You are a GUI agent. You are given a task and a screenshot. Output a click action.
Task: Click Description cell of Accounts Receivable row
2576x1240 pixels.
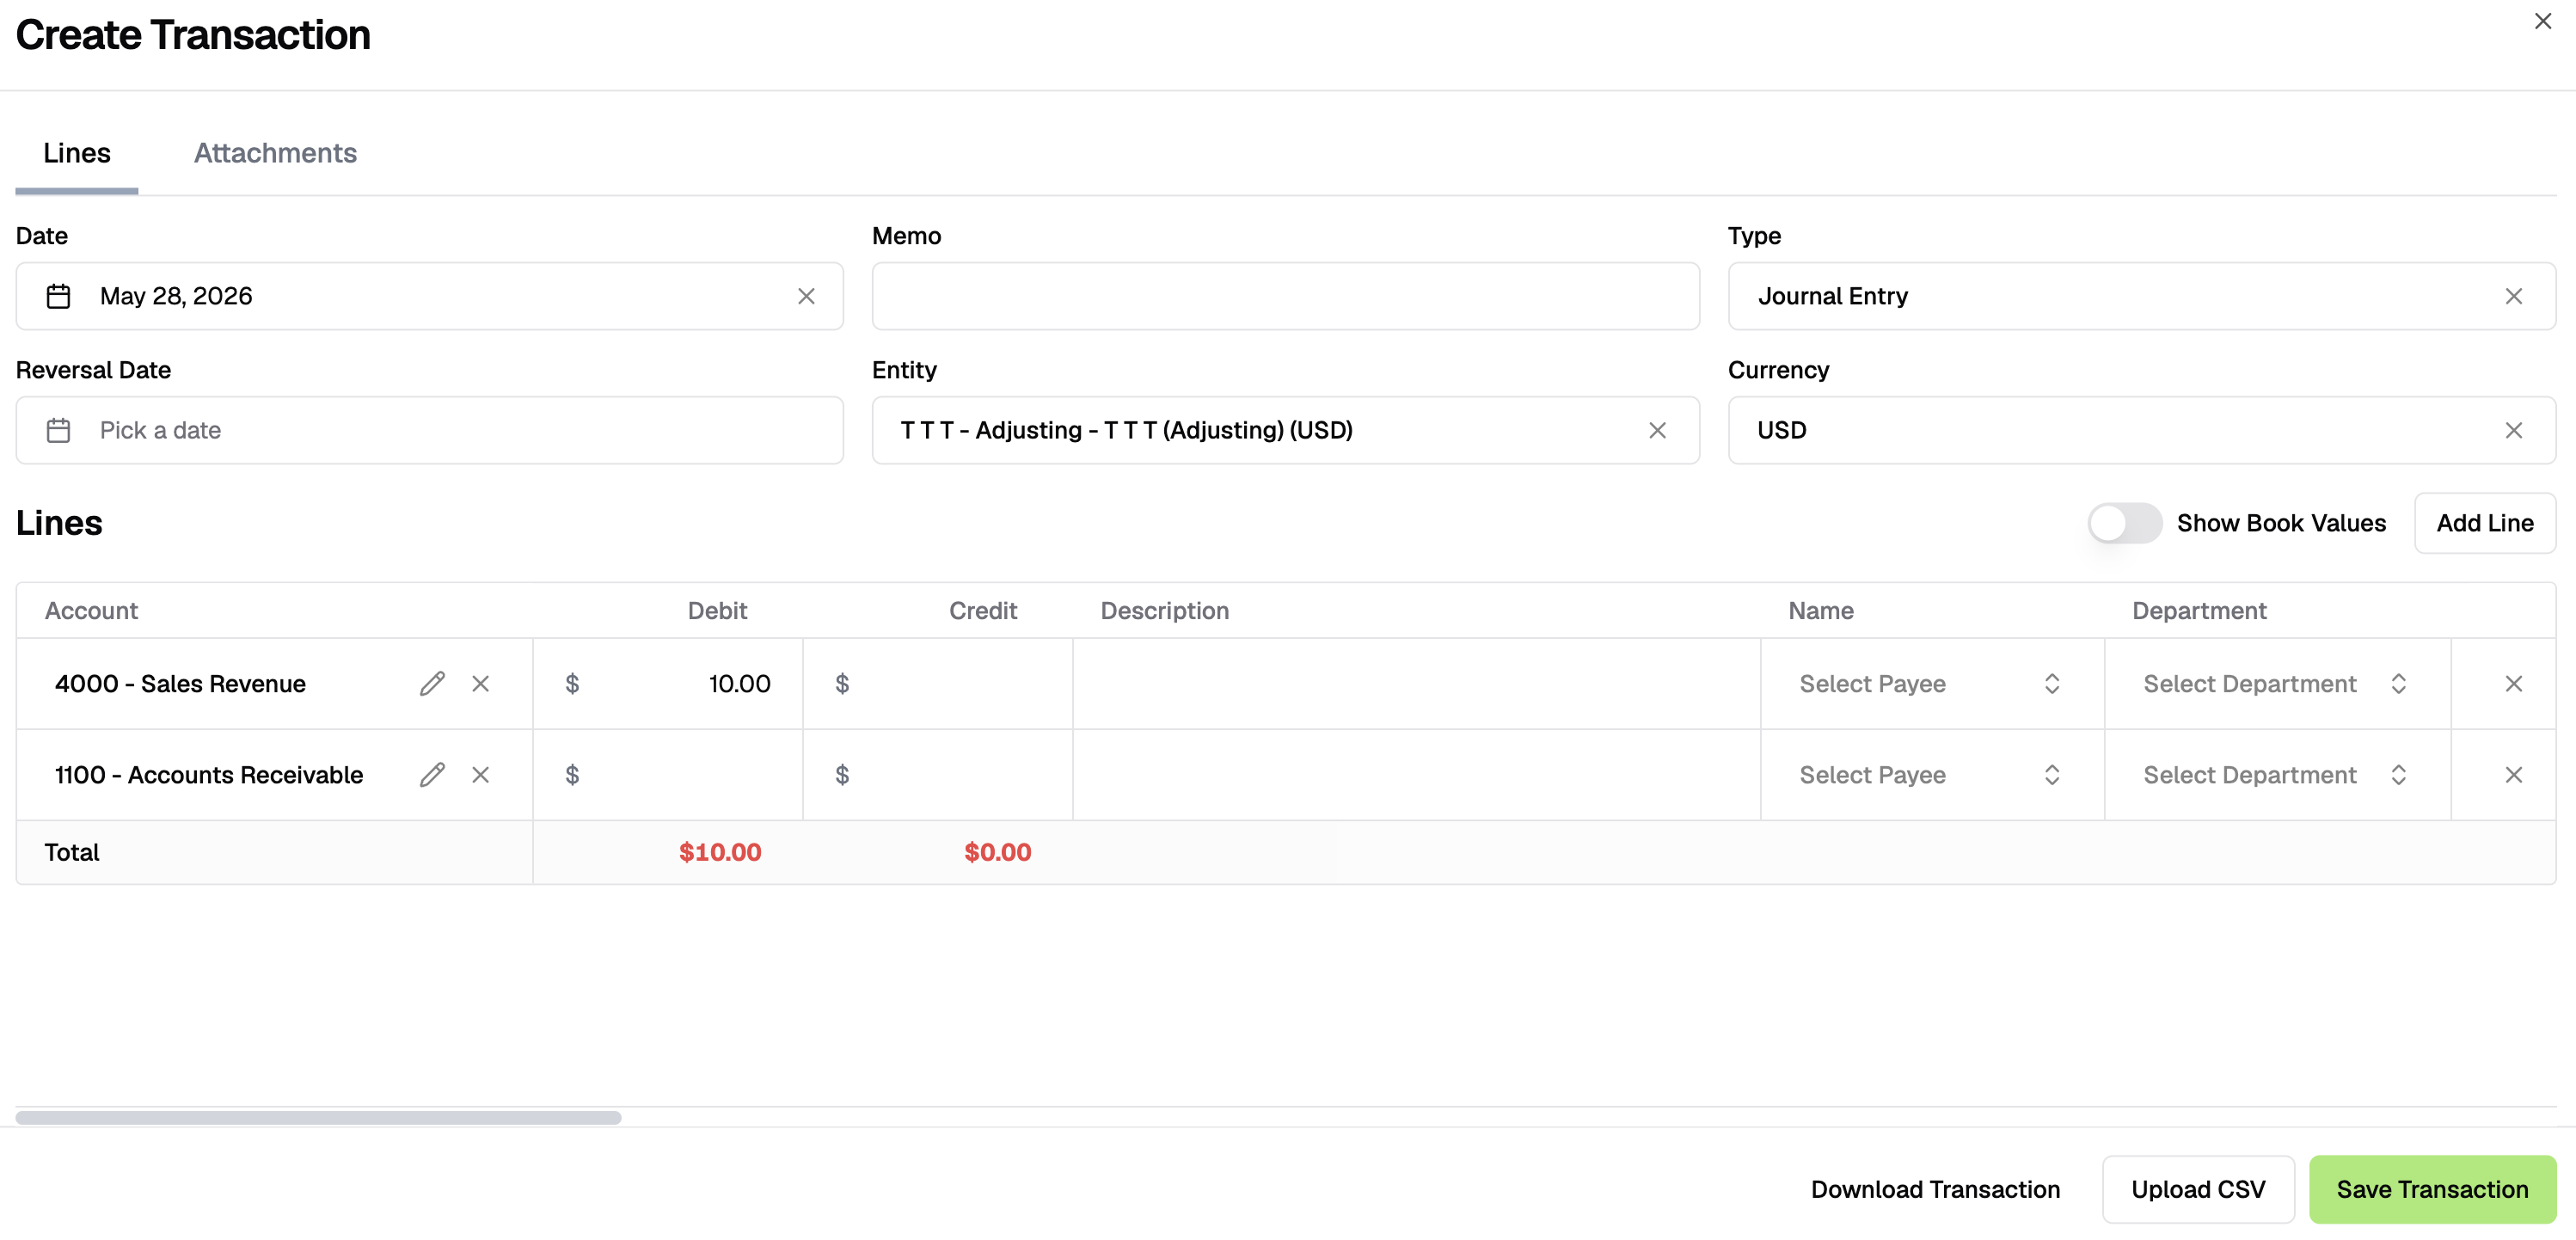[1416, 775]
